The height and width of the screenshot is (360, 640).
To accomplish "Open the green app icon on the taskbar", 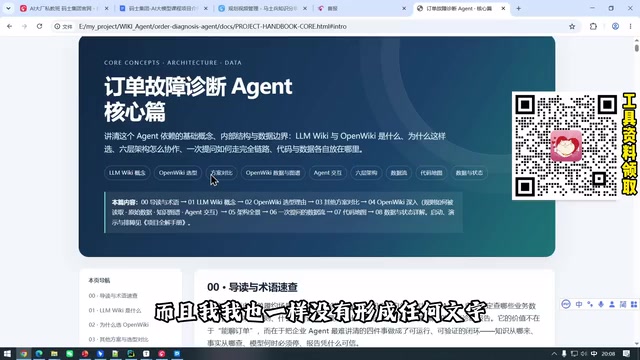I will pos(70,353).
